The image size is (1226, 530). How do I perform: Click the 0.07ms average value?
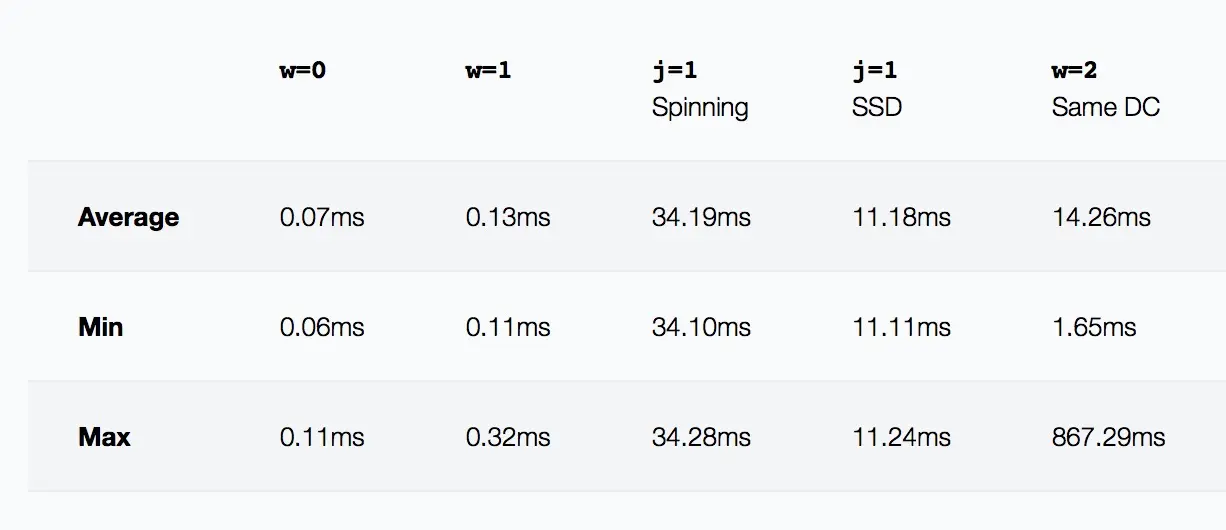(322, 217)
